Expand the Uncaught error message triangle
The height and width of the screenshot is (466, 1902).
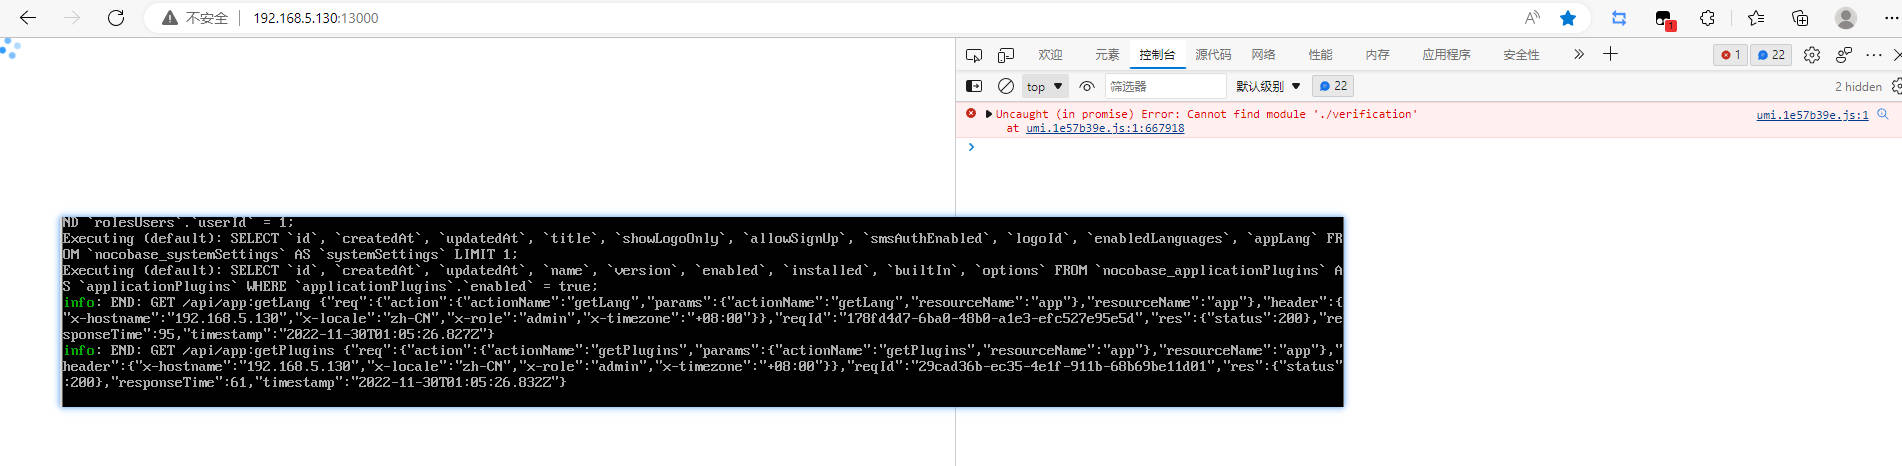(989, 114)
